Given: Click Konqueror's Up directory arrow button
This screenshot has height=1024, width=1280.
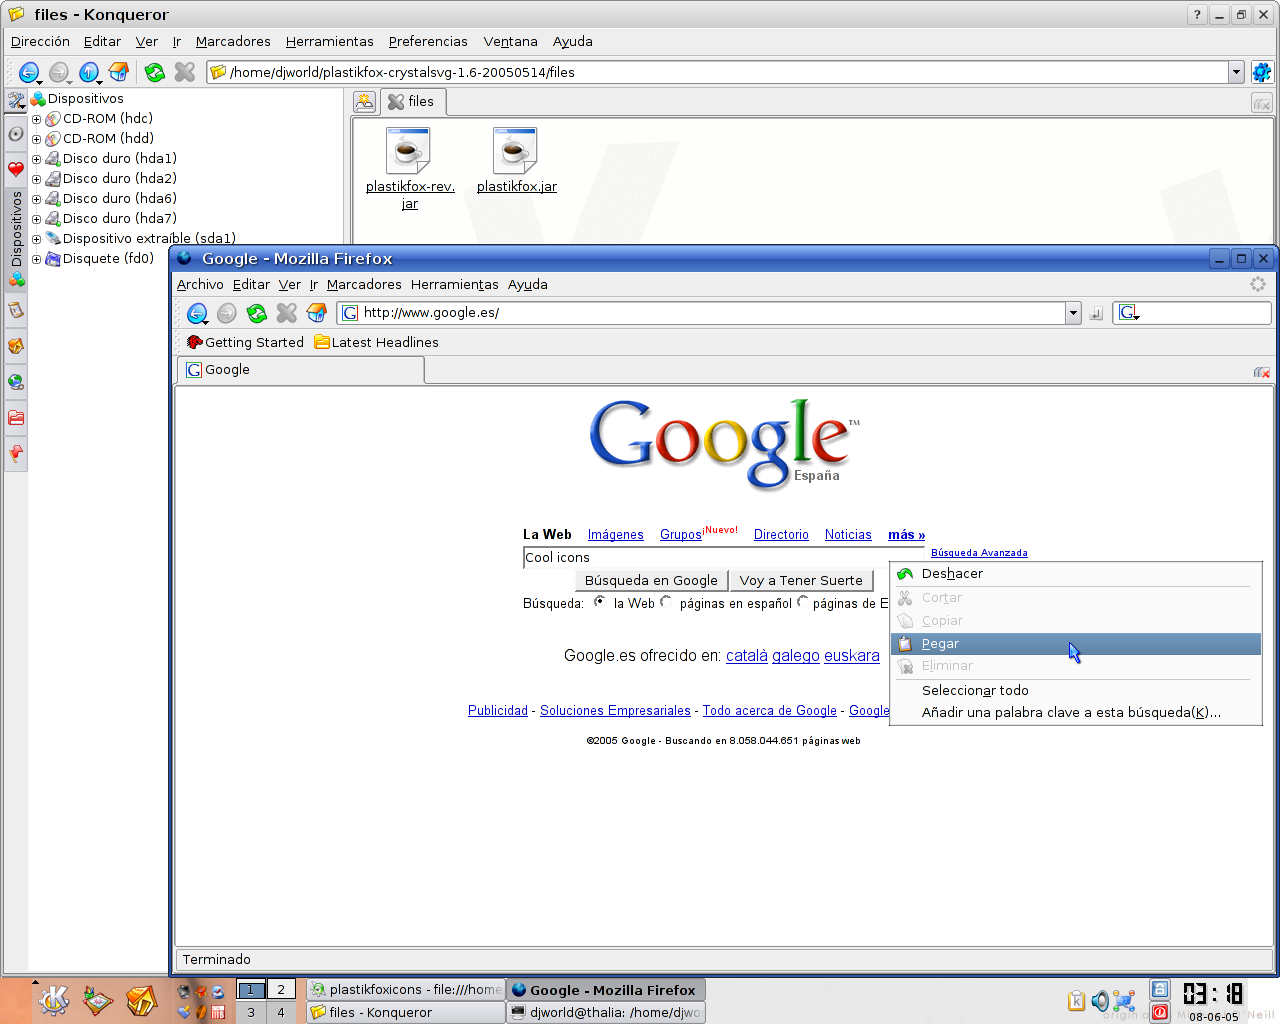Looking at the screenshot, I should click(x=89, y=72).
